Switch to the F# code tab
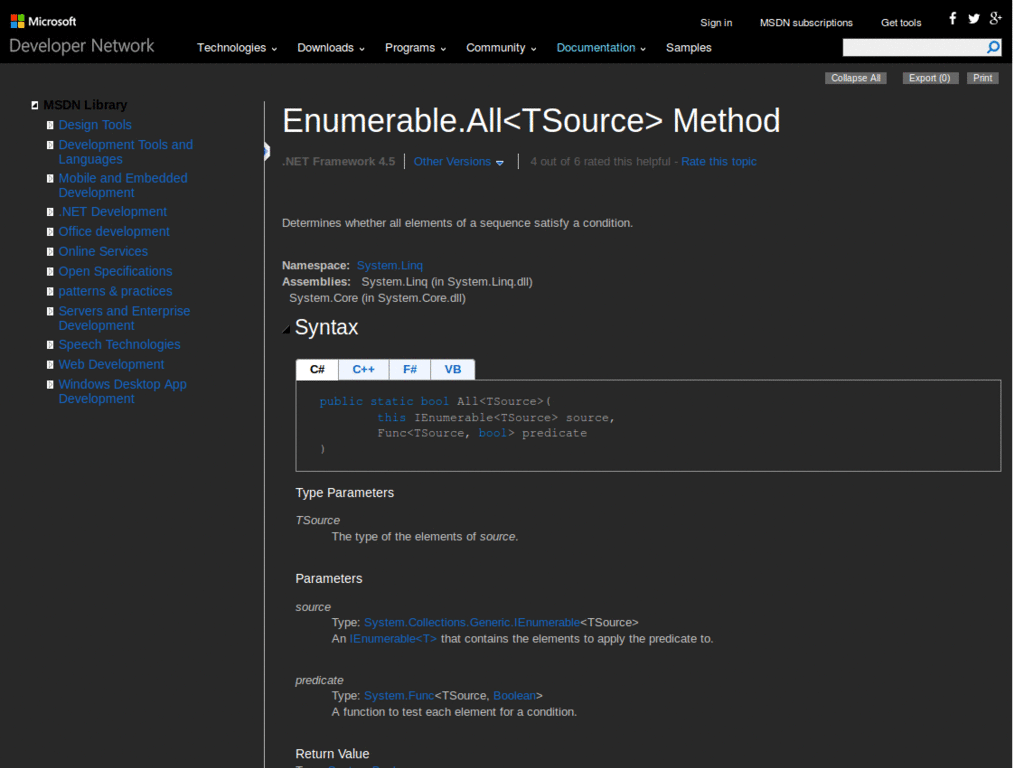This screenshot has height=768, width=1024. [409, 369]
